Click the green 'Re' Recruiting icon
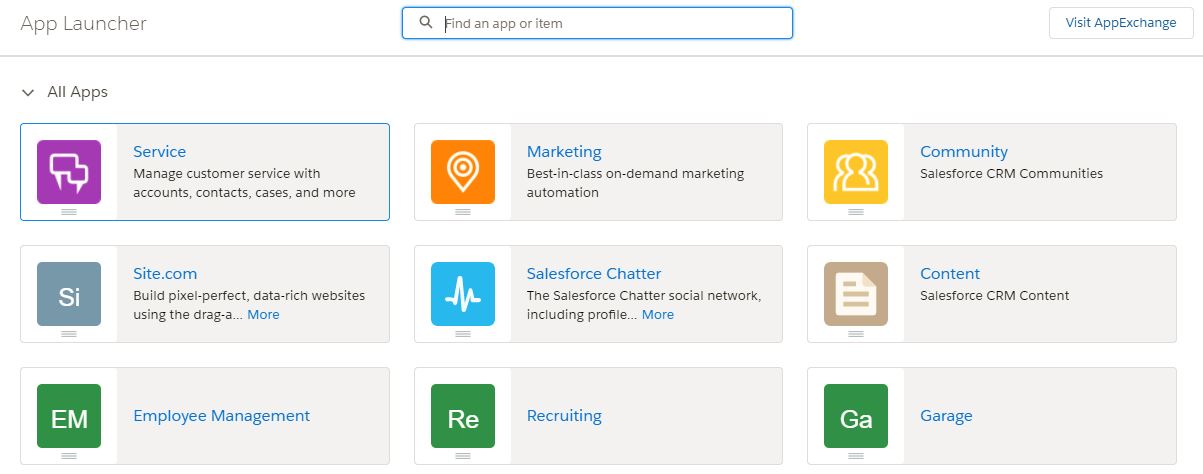1203x474 pixels. click(x=462, y=416)
